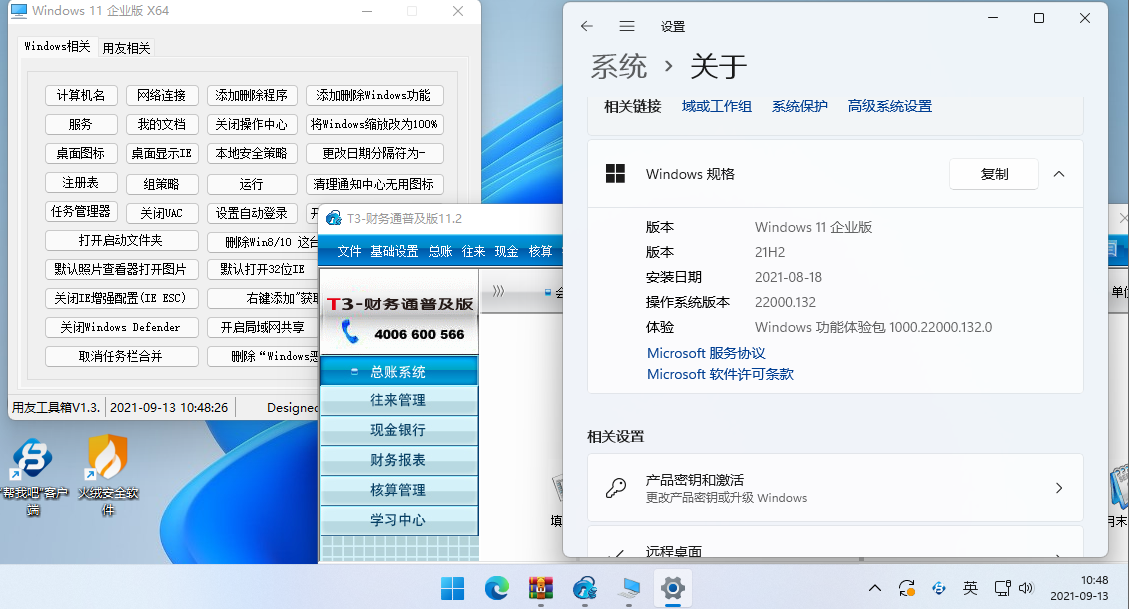The image size is (1129, 609).
Task: Click the 清理通知中心无用图标 button
Action: (x=374, y=184)
